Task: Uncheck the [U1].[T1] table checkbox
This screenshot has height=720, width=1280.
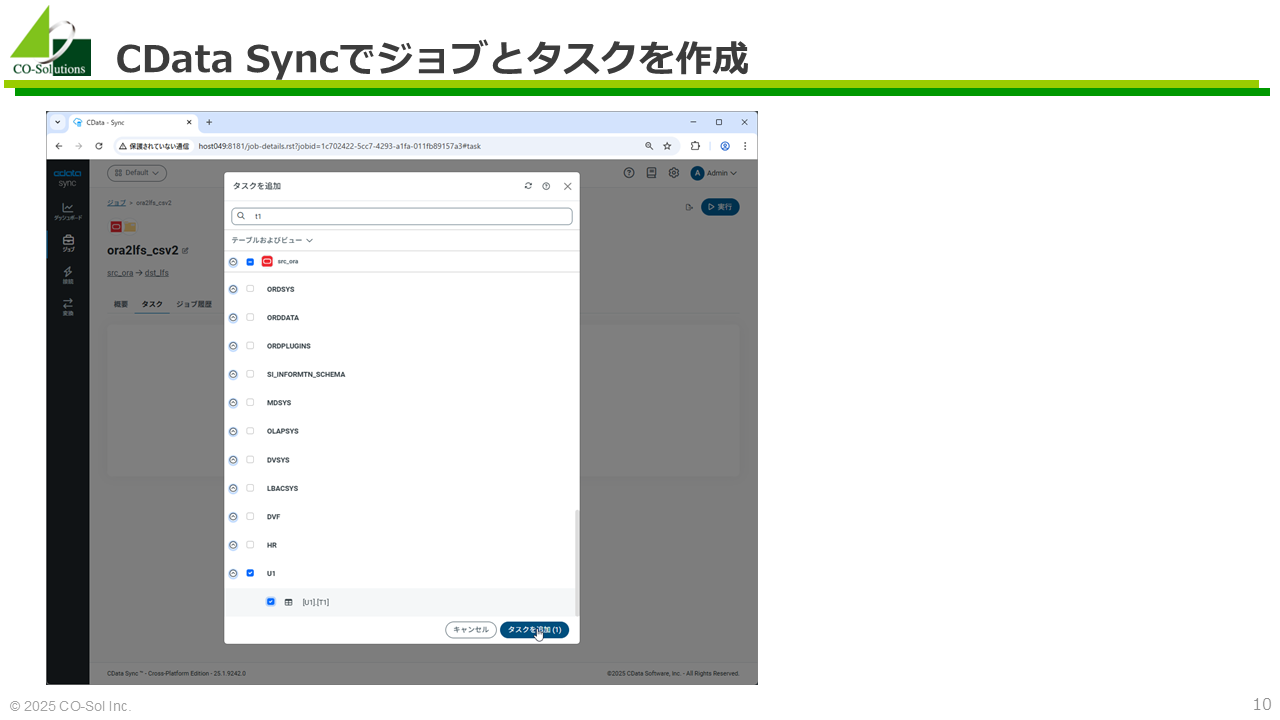Action: click(271, 602)
